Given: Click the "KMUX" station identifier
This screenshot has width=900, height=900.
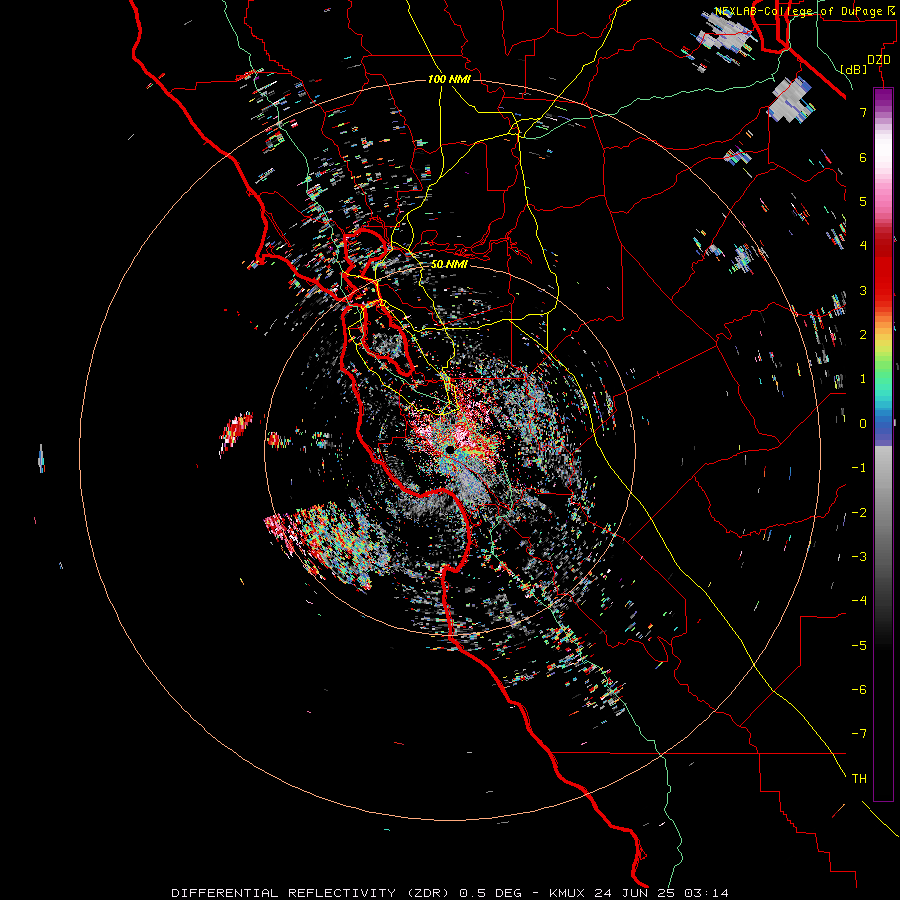Looking at the screenshot, I should tap(567, 893).
